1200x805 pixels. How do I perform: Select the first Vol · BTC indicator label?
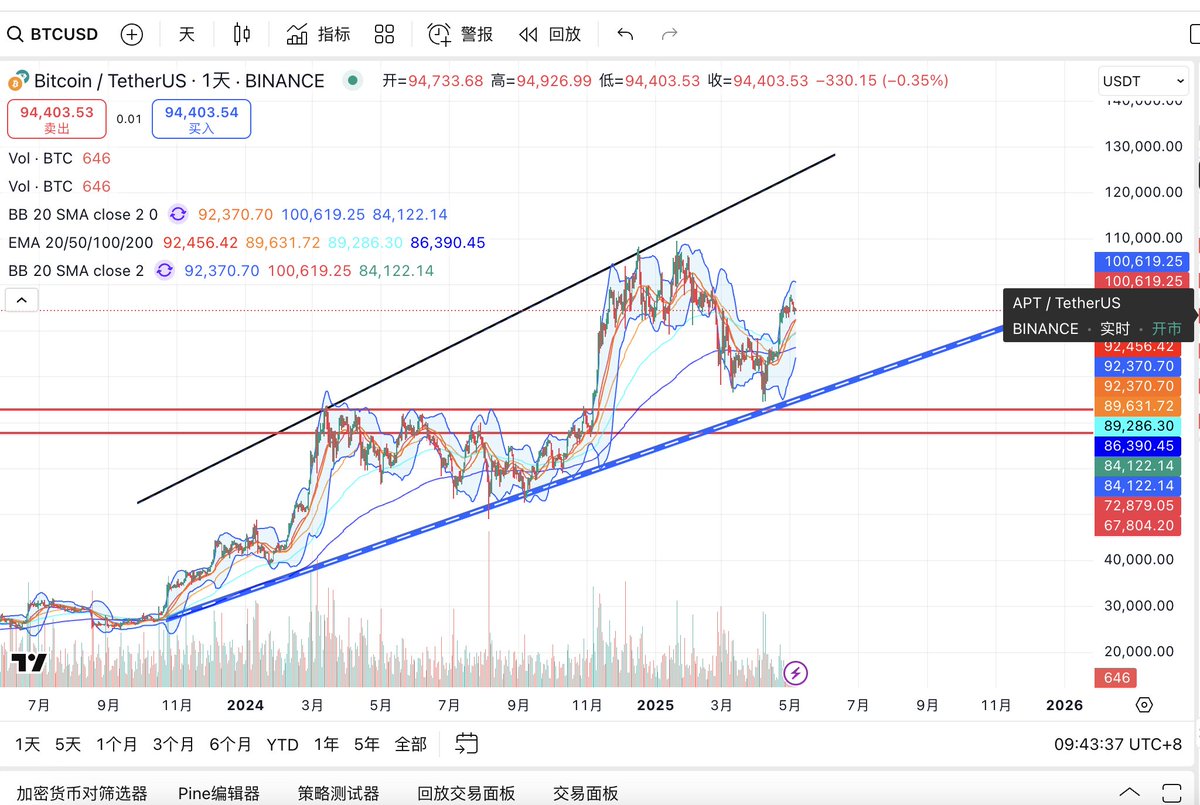tap(40, 158)
